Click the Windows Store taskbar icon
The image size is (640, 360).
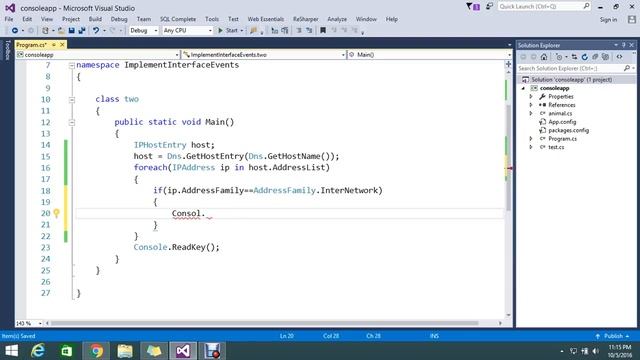[x=67, y=351]
